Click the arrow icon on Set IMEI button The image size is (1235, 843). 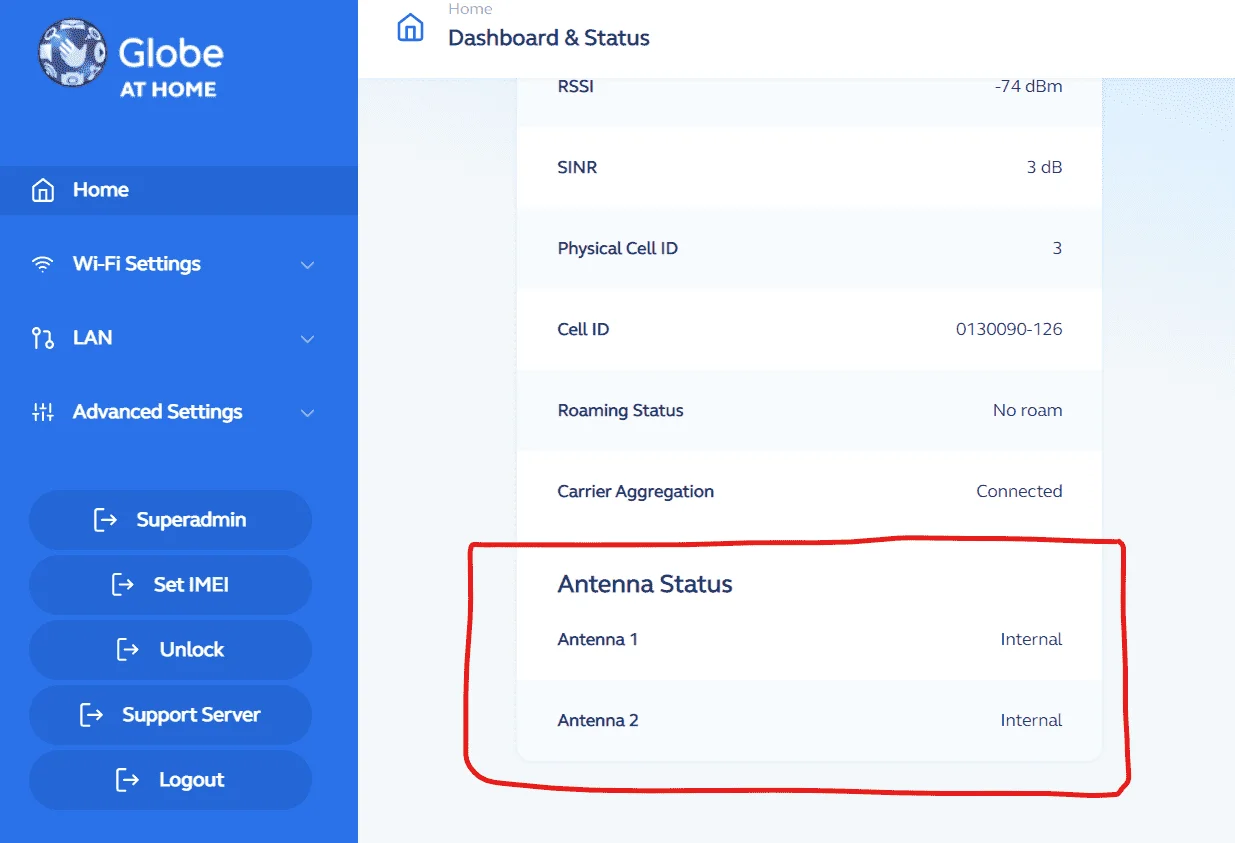(123, 585)
